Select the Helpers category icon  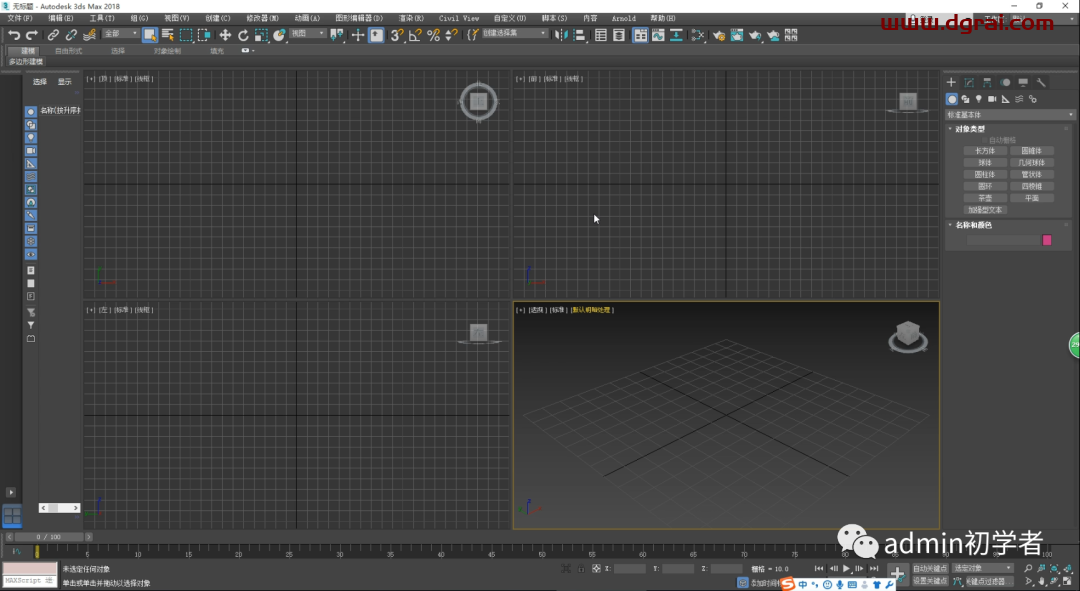point(1006,99)
